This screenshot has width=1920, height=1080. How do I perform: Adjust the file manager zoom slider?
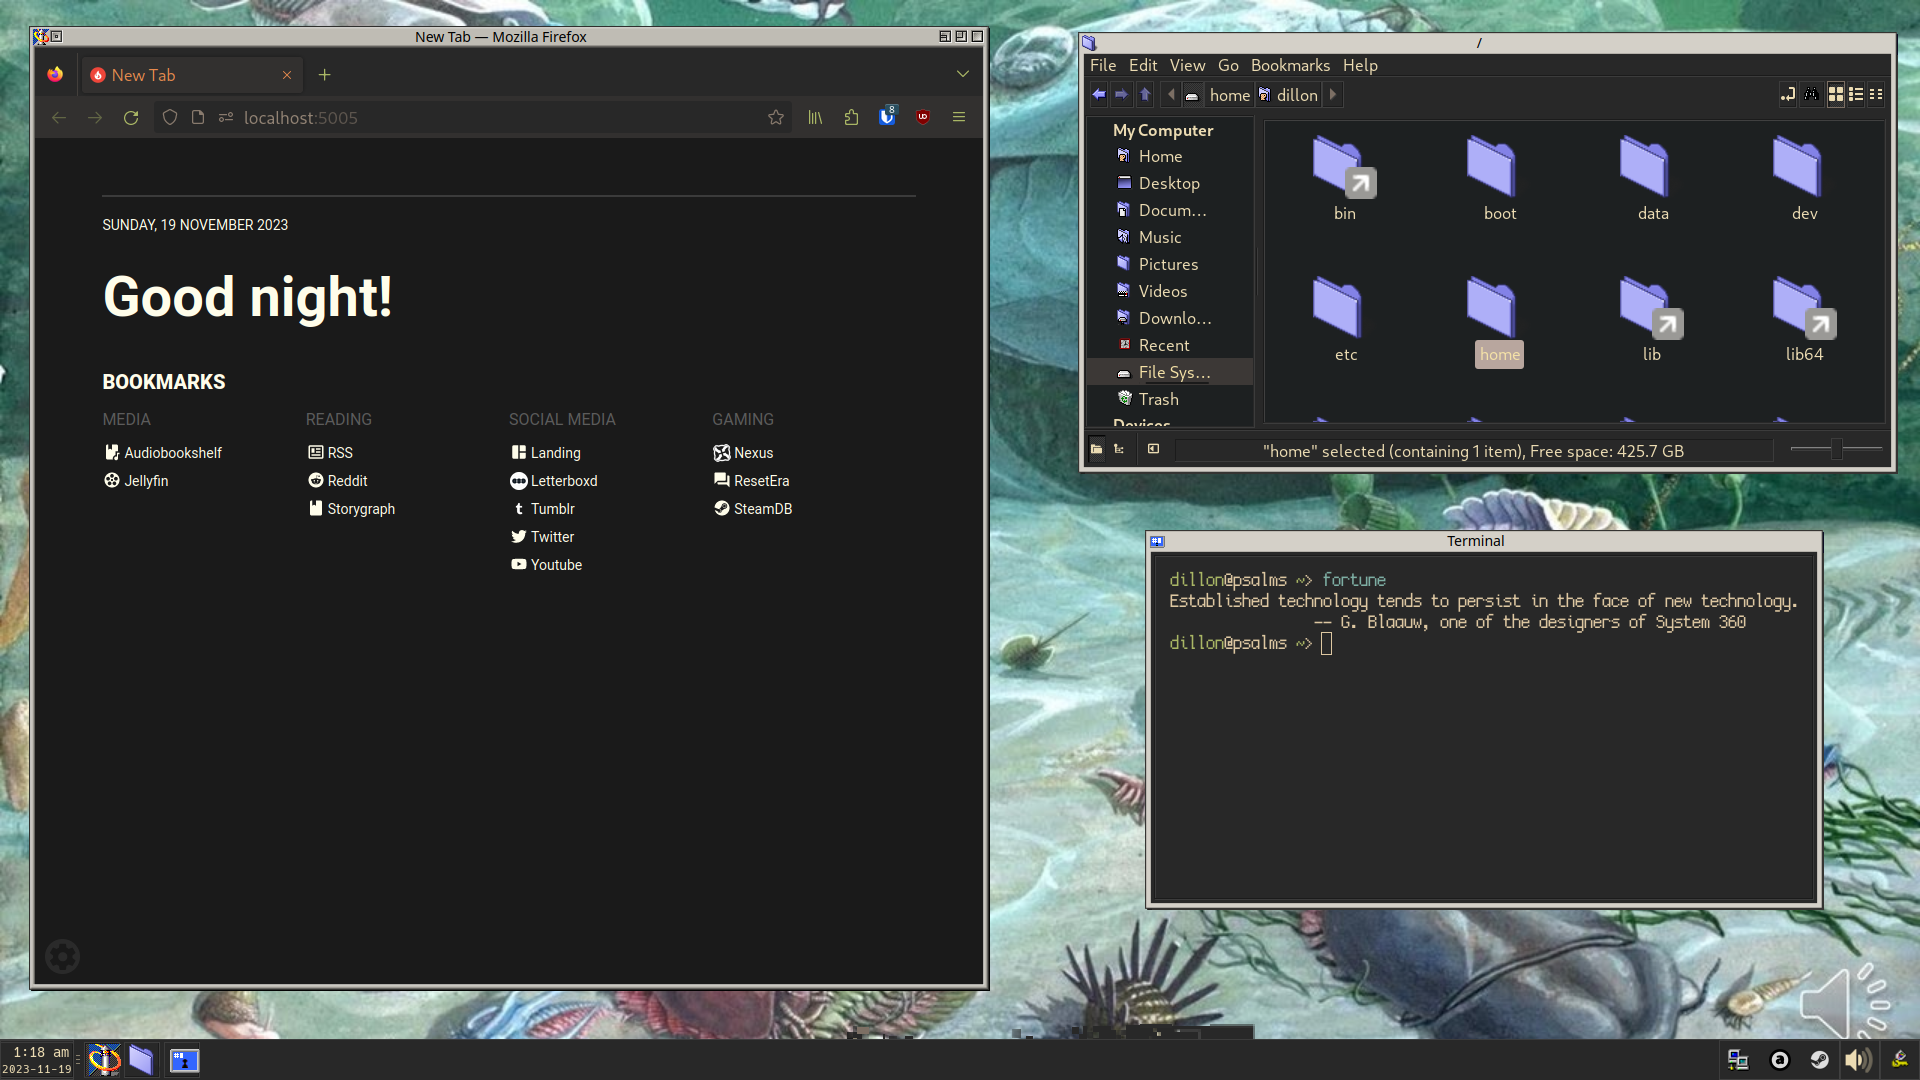(x=1837, y=450)
